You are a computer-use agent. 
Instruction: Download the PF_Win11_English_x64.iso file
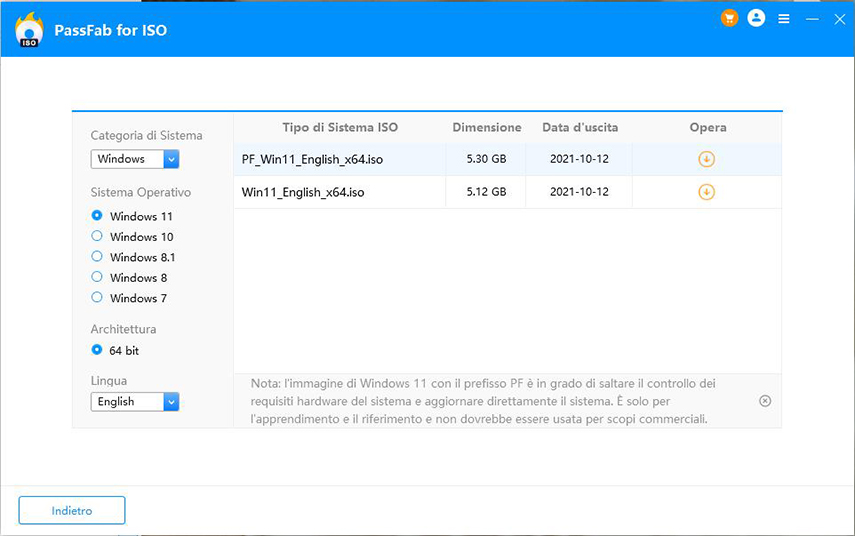706,160
